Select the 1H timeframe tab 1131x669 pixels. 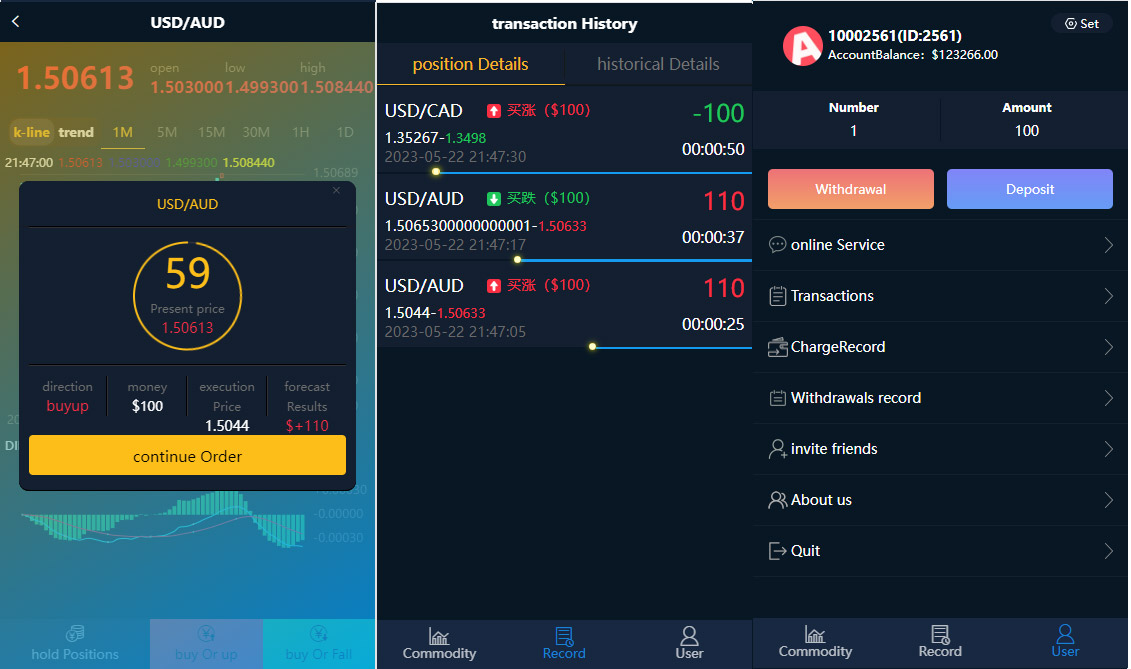pyautogui.click(x=301, y=132)
